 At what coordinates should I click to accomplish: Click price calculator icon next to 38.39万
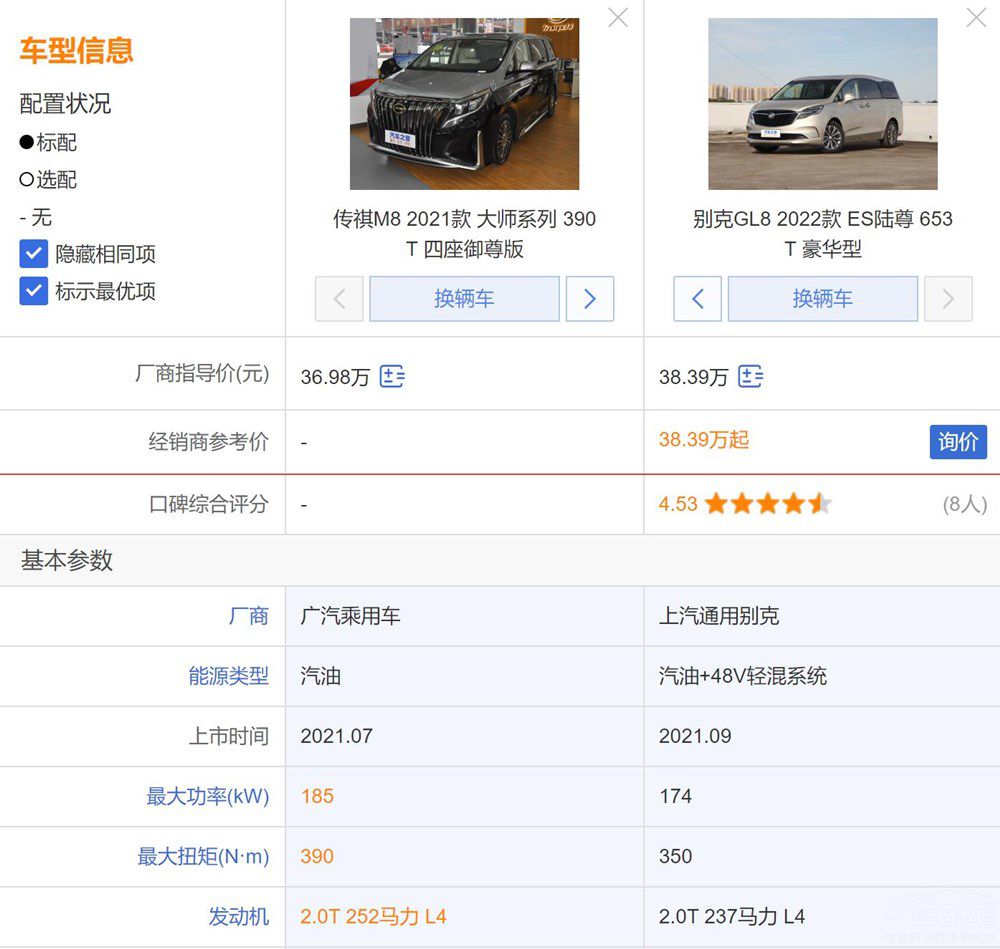[x=750, y=377]
